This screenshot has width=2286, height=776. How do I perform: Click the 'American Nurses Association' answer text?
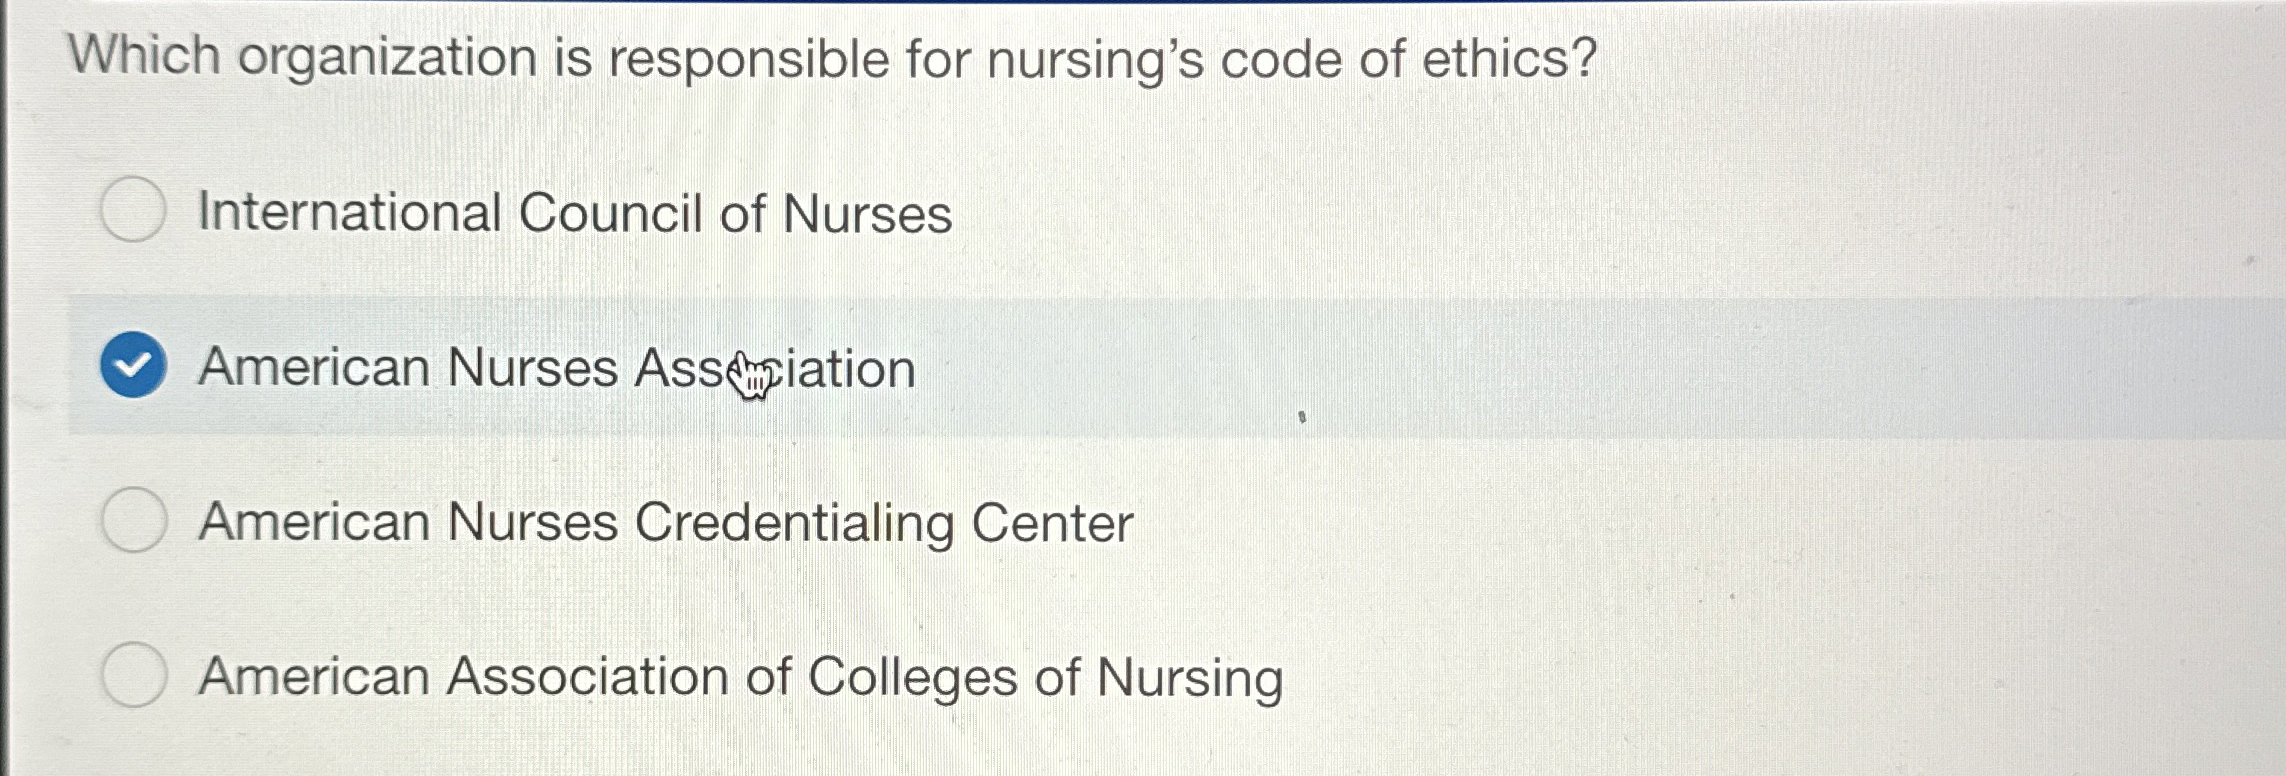[556, 368]
